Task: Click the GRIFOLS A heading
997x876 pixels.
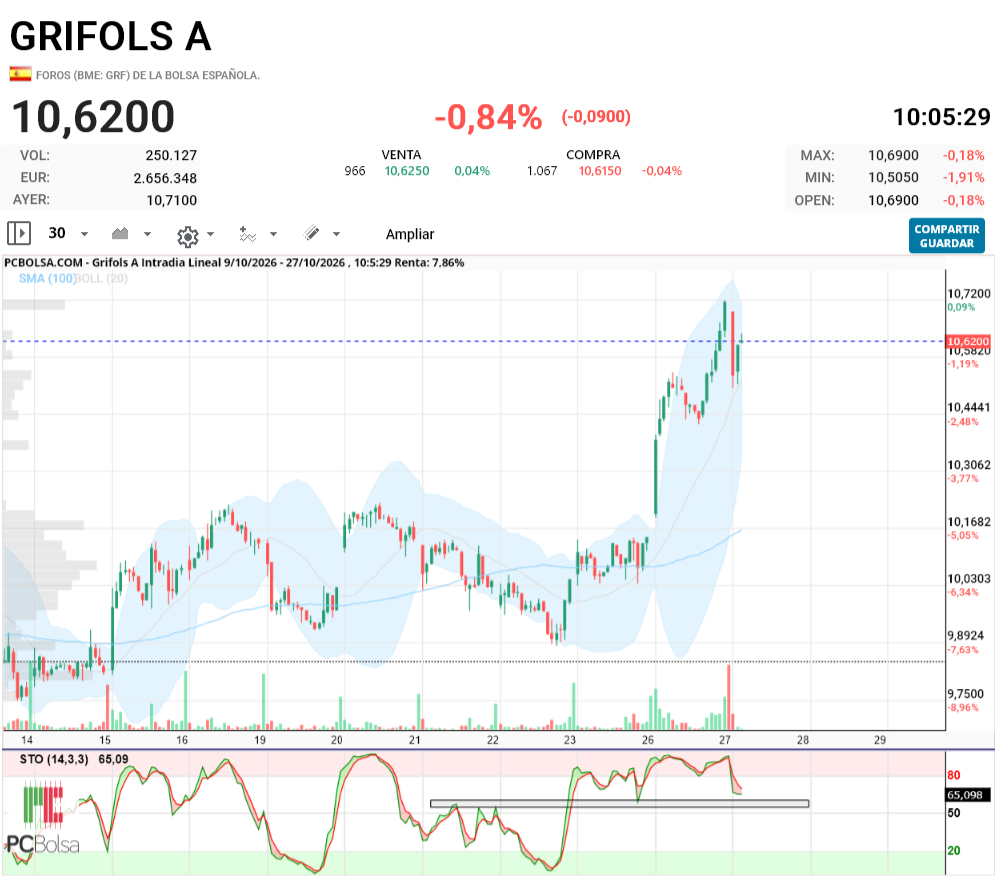Action: point(111,36)
